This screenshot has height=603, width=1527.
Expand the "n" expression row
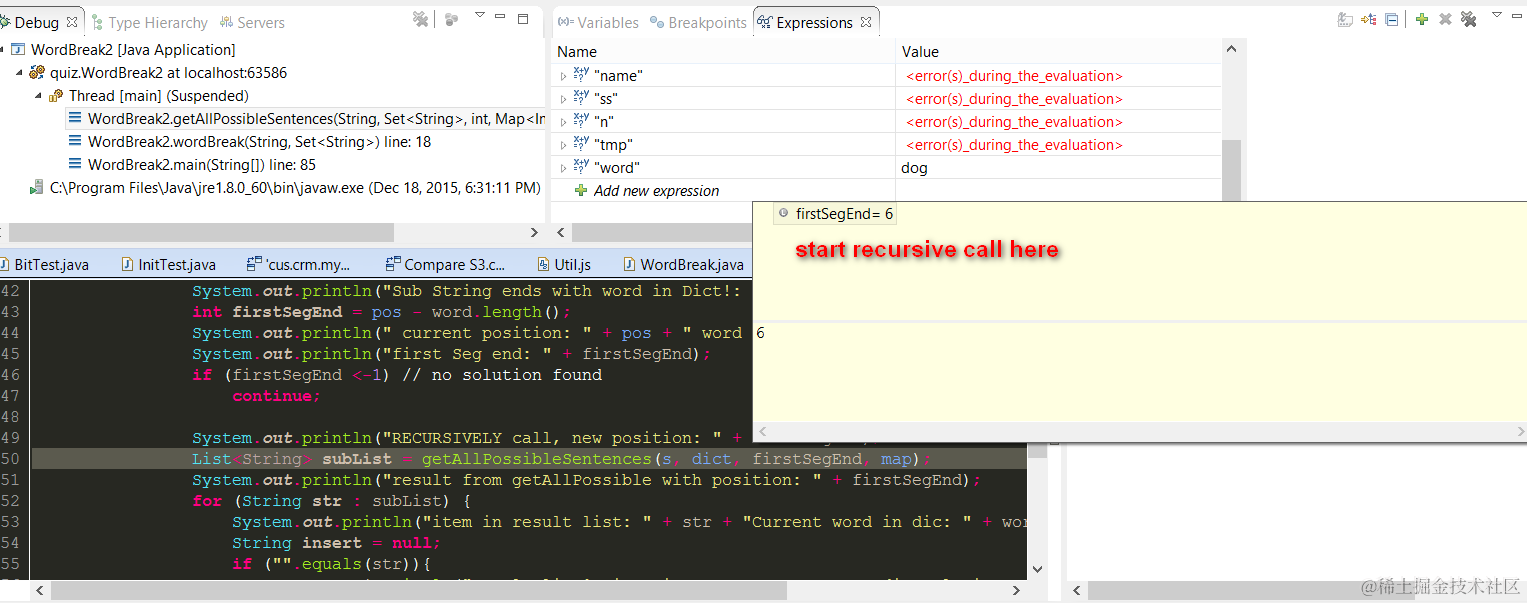point(563,122)
